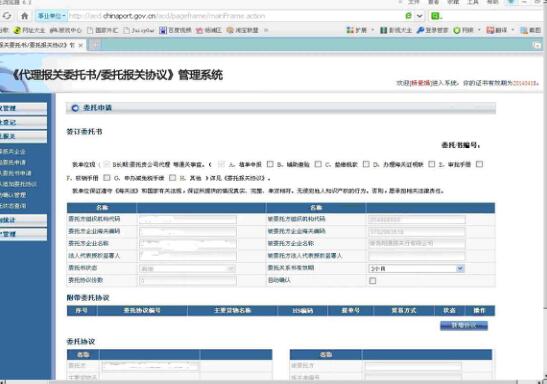
Task: Click the 截图 screenshot tool icon
Action: coord(524,30)
